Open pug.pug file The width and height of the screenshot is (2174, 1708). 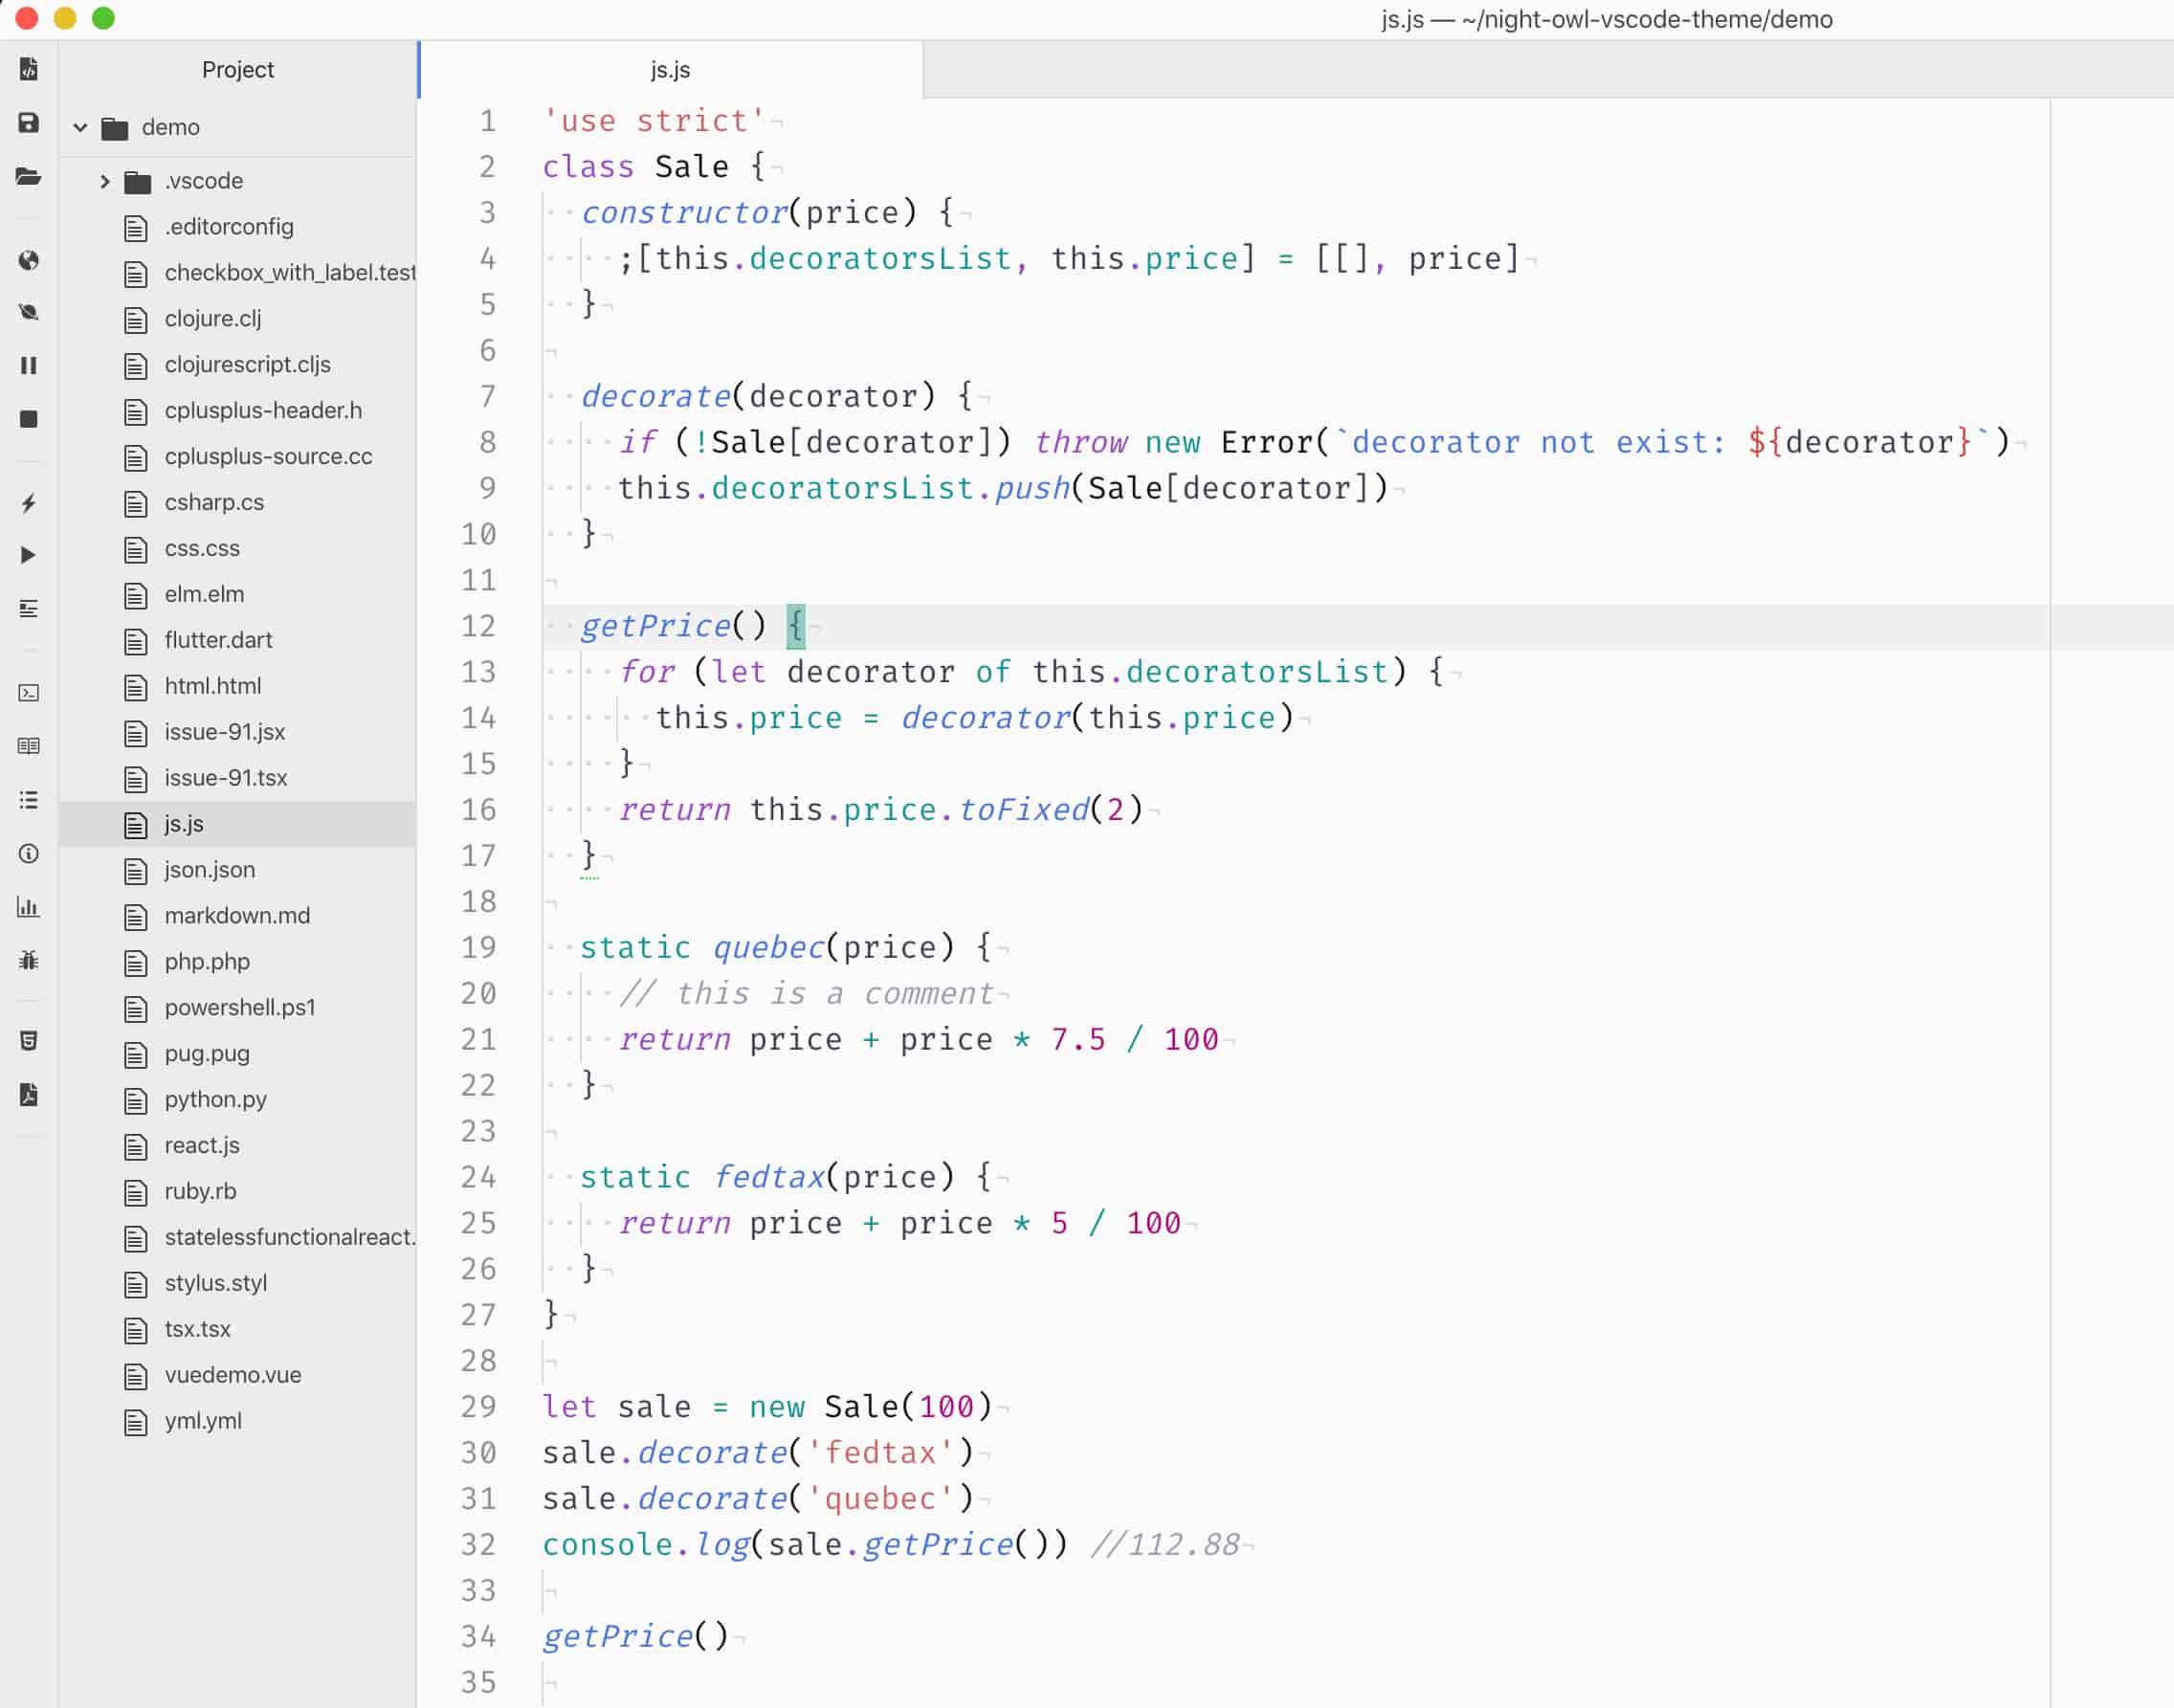(237, 1055)
